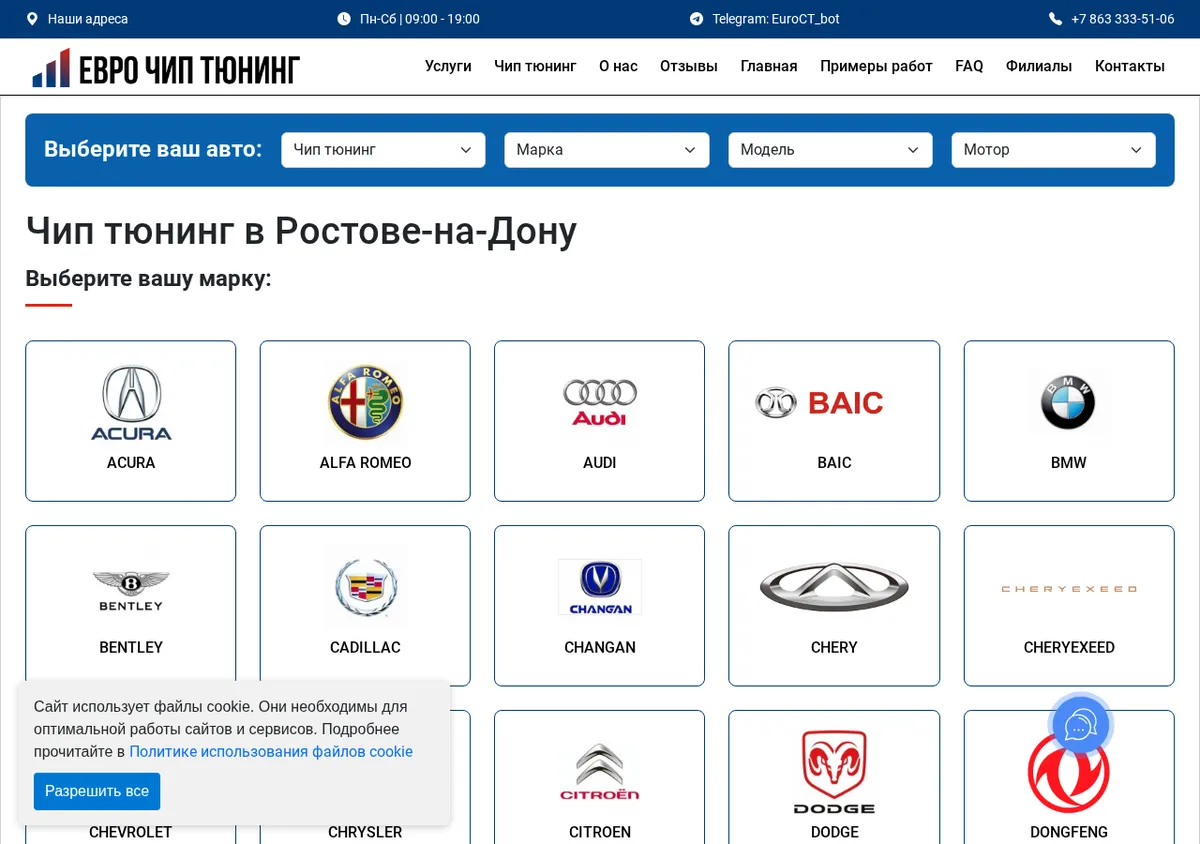
Task: Expand the Марка dropdown
Action: click(x=607, y=150)
